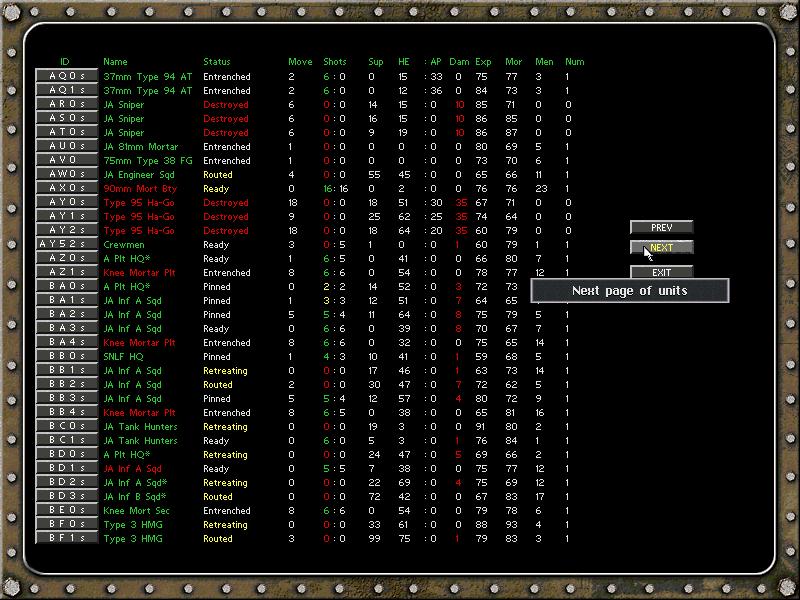This screenshot has width=800, height=600.
Task: Click the name '90mm Mort Bty'
Action: coord(140,189)
